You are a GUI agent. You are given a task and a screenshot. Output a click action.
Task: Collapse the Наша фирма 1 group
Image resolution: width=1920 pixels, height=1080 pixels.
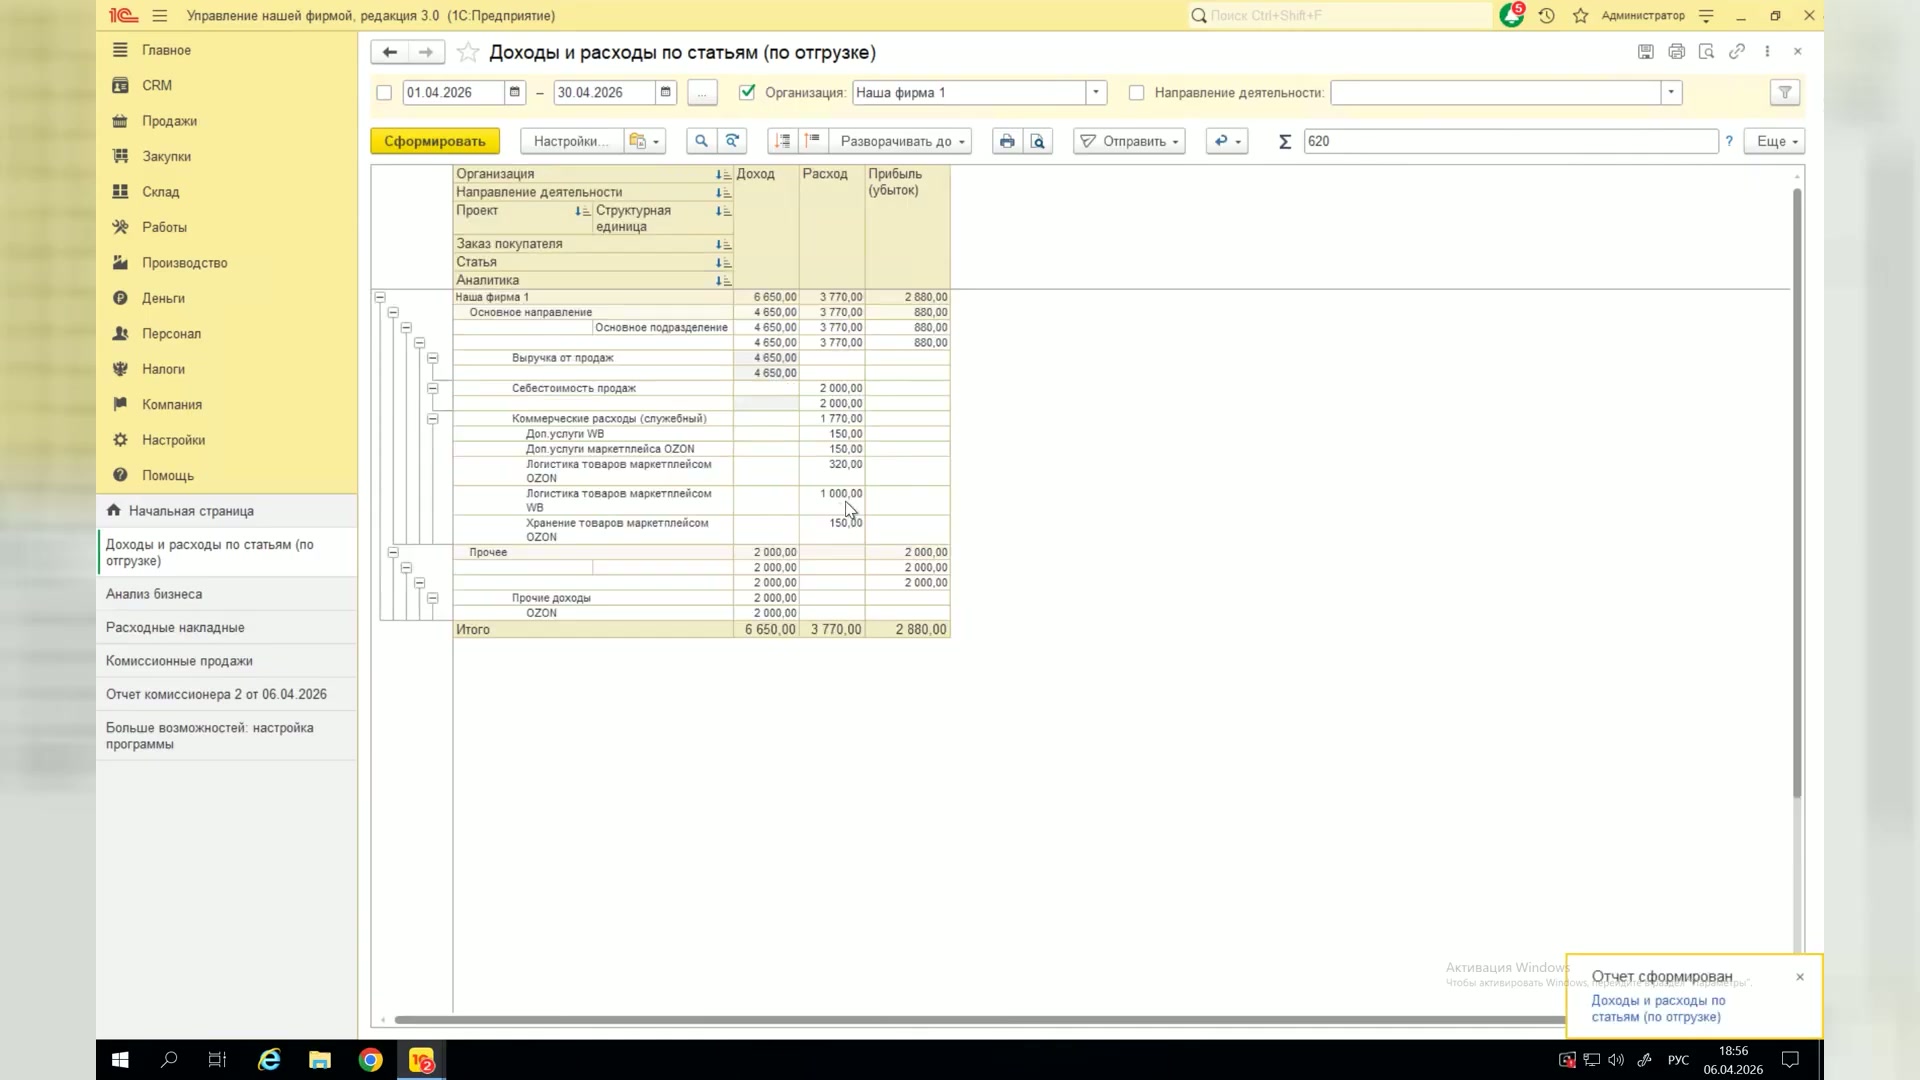pos(380,297)
